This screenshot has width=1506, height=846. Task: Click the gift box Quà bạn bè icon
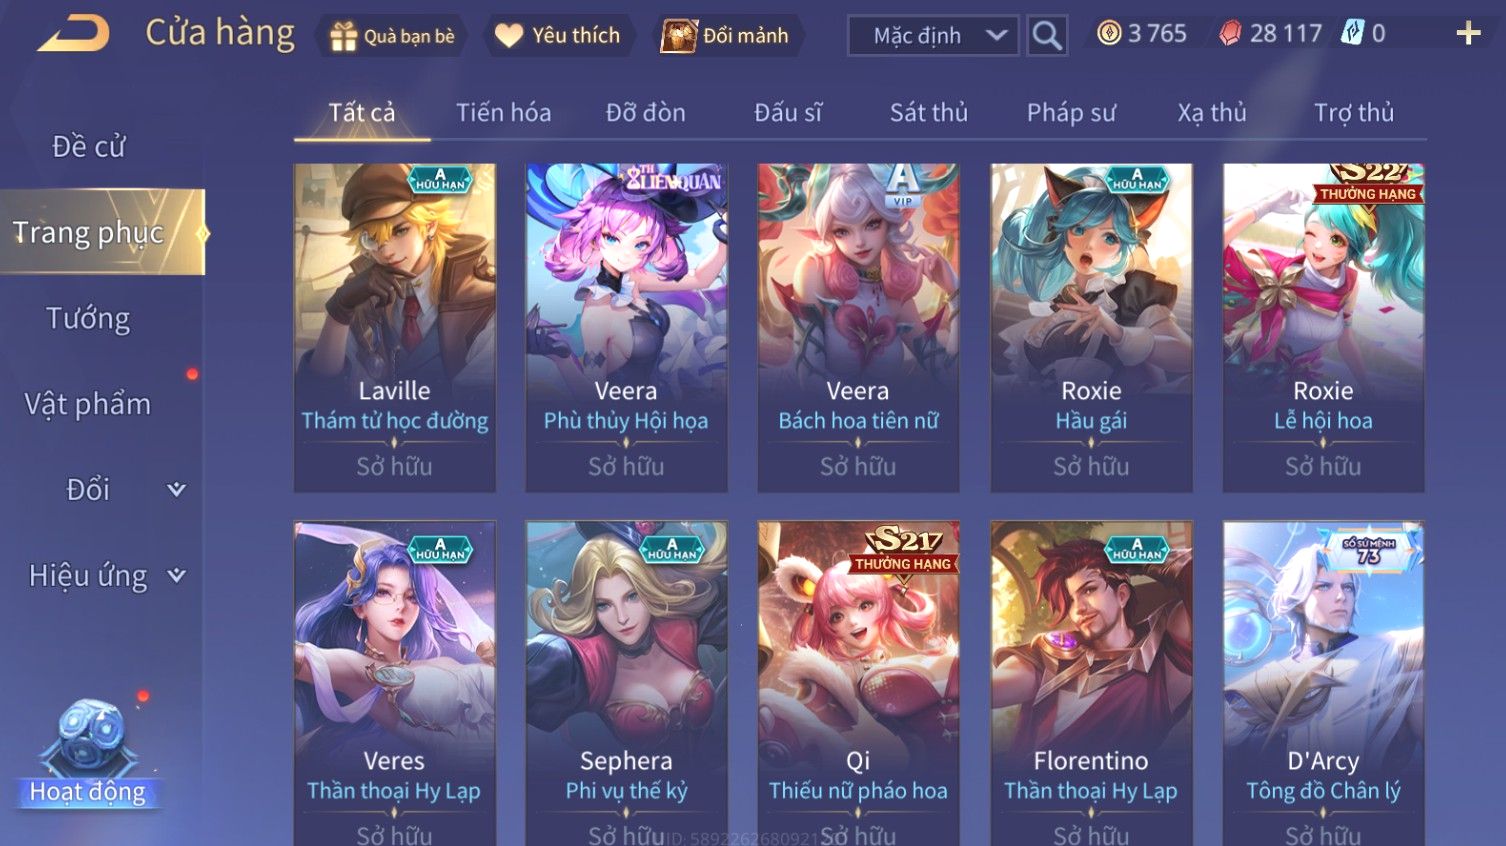coord(344,36)
